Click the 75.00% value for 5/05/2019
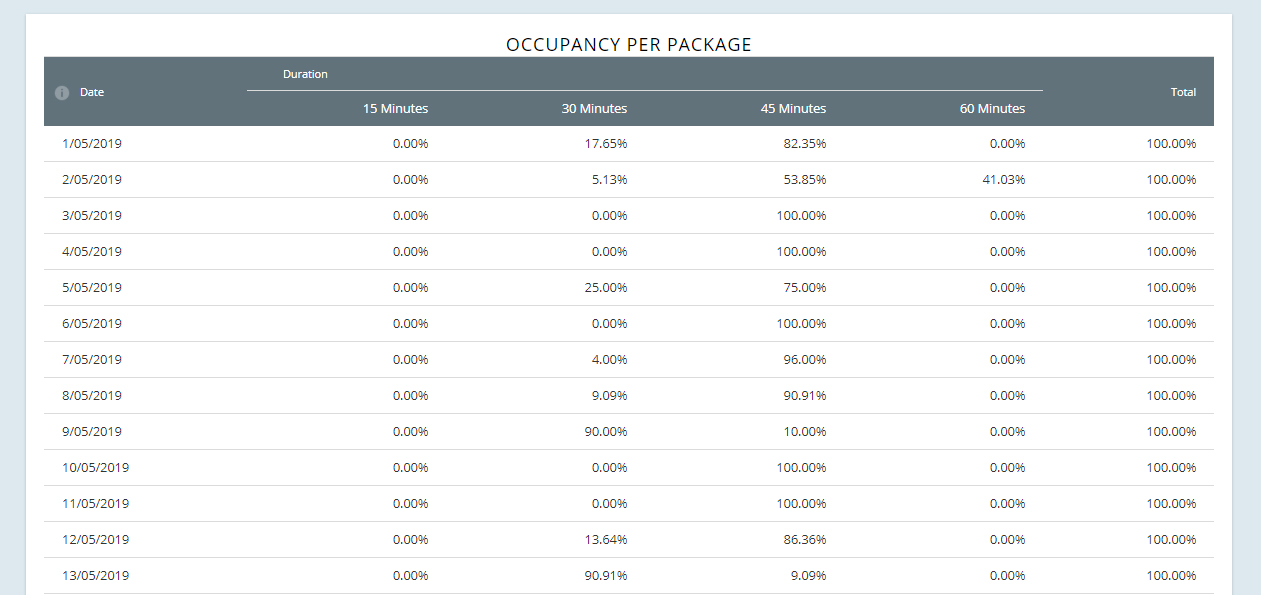This screenshot has height=595, width=1261. (x=806, y=288)
